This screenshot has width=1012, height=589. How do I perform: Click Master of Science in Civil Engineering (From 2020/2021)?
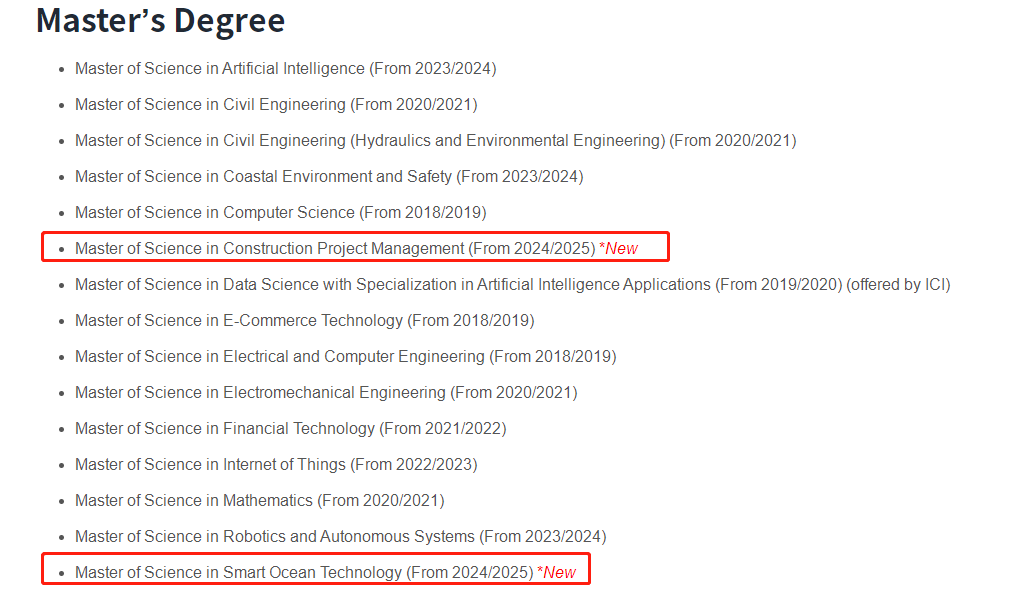210,105
